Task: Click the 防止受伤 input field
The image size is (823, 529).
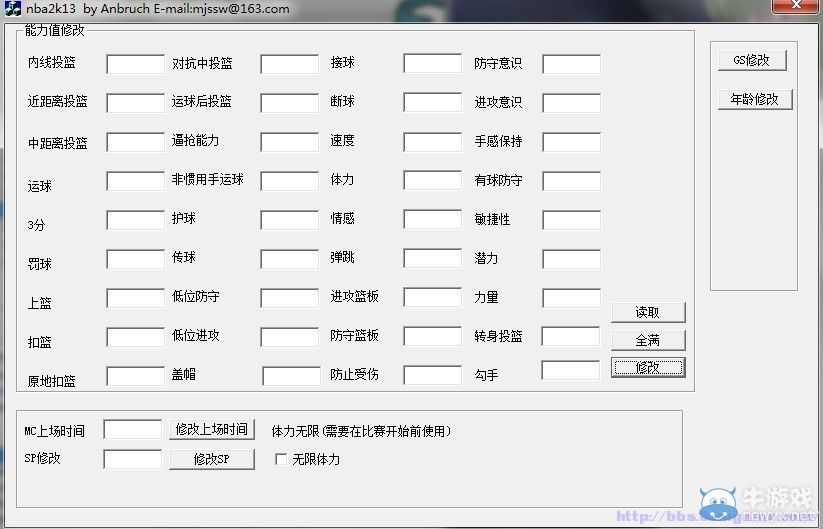Action: coord(432,375)
